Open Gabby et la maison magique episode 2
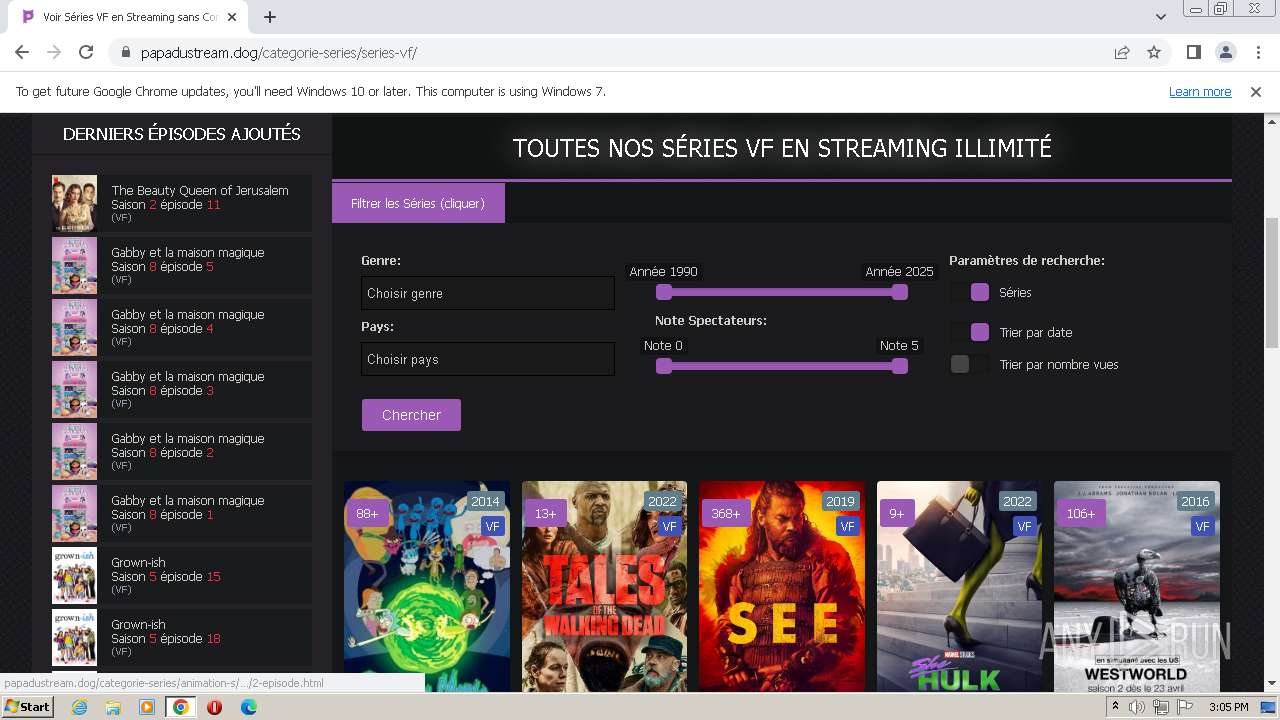The width and height of the screenshot is (1280, 720). tap(182, 452)
